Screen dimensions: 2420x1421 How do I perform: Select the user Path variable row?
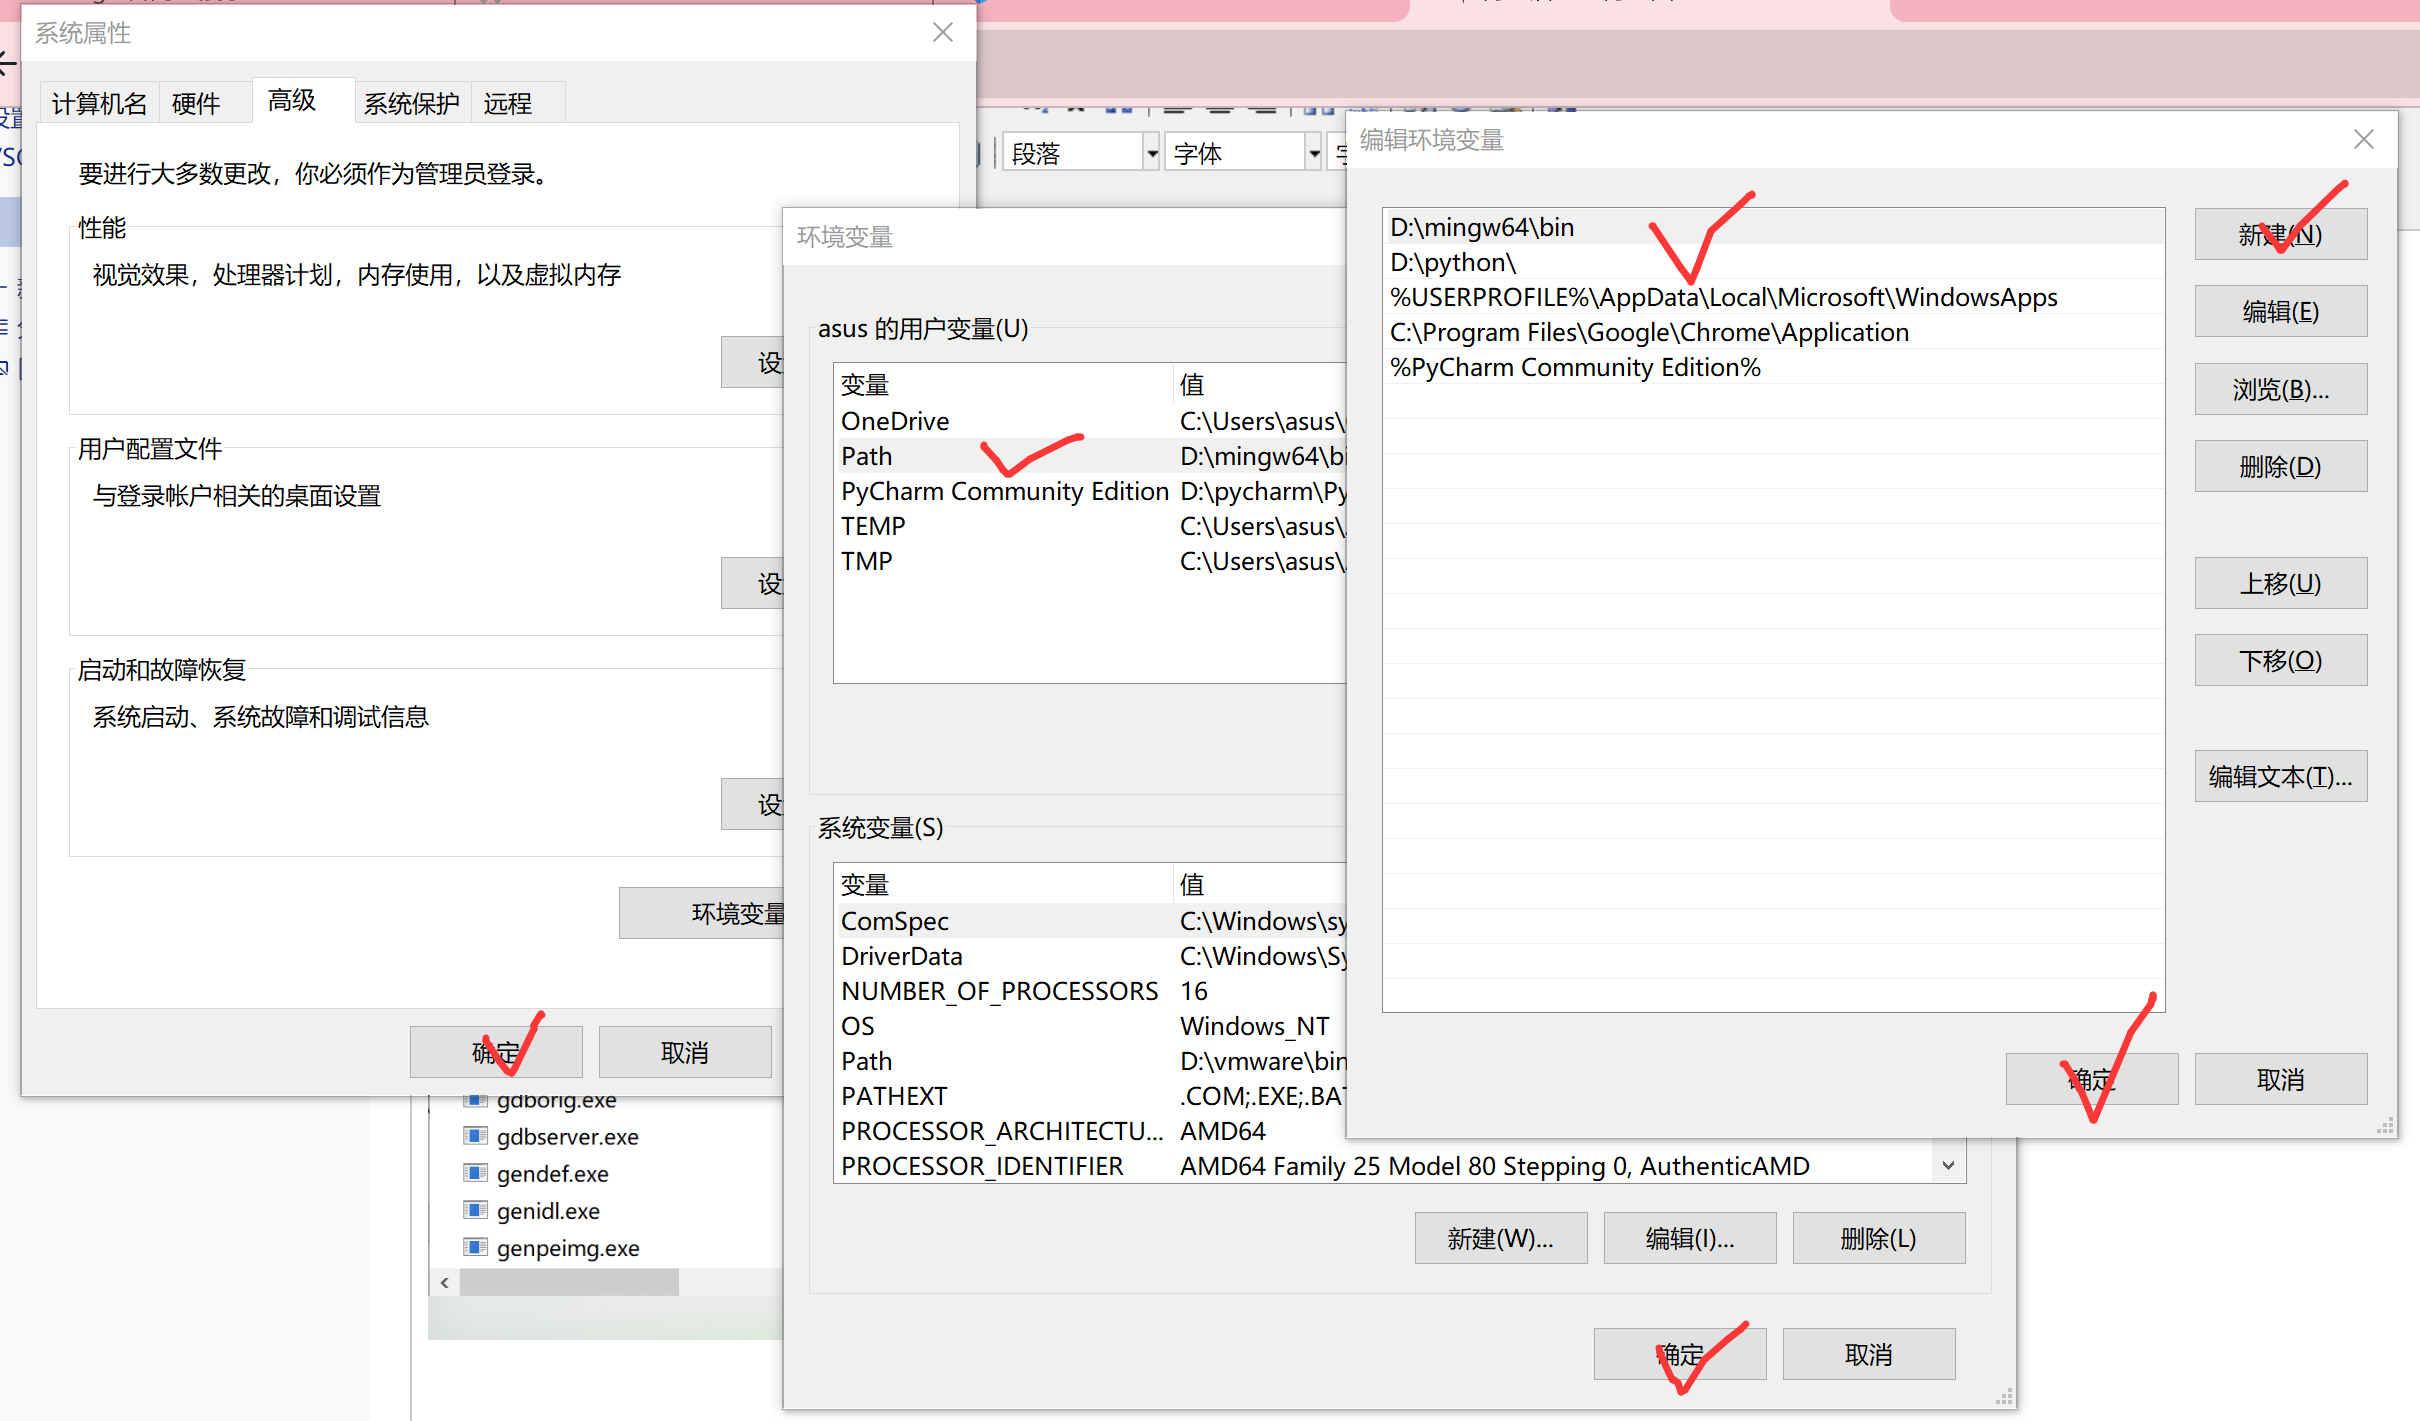click(867, 456)
